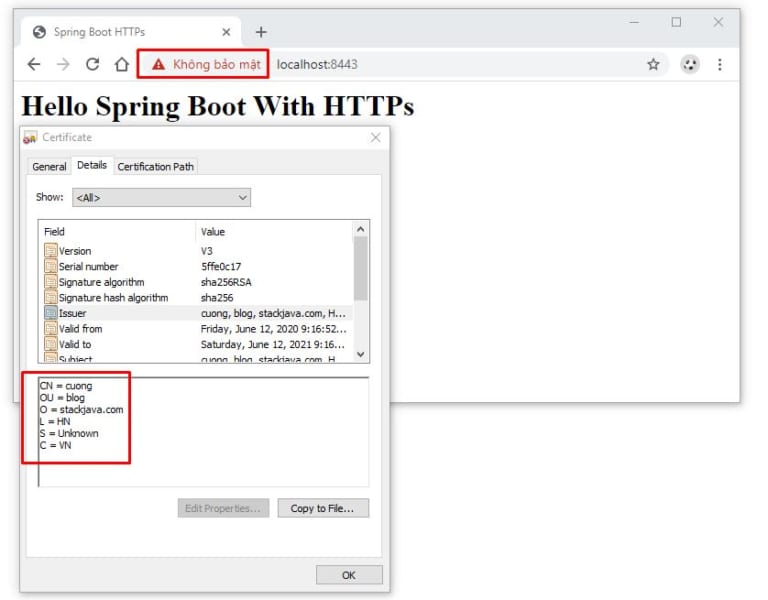Switch to the Certification Path tab
768x600 pixels.
click(x=155, y=167)
